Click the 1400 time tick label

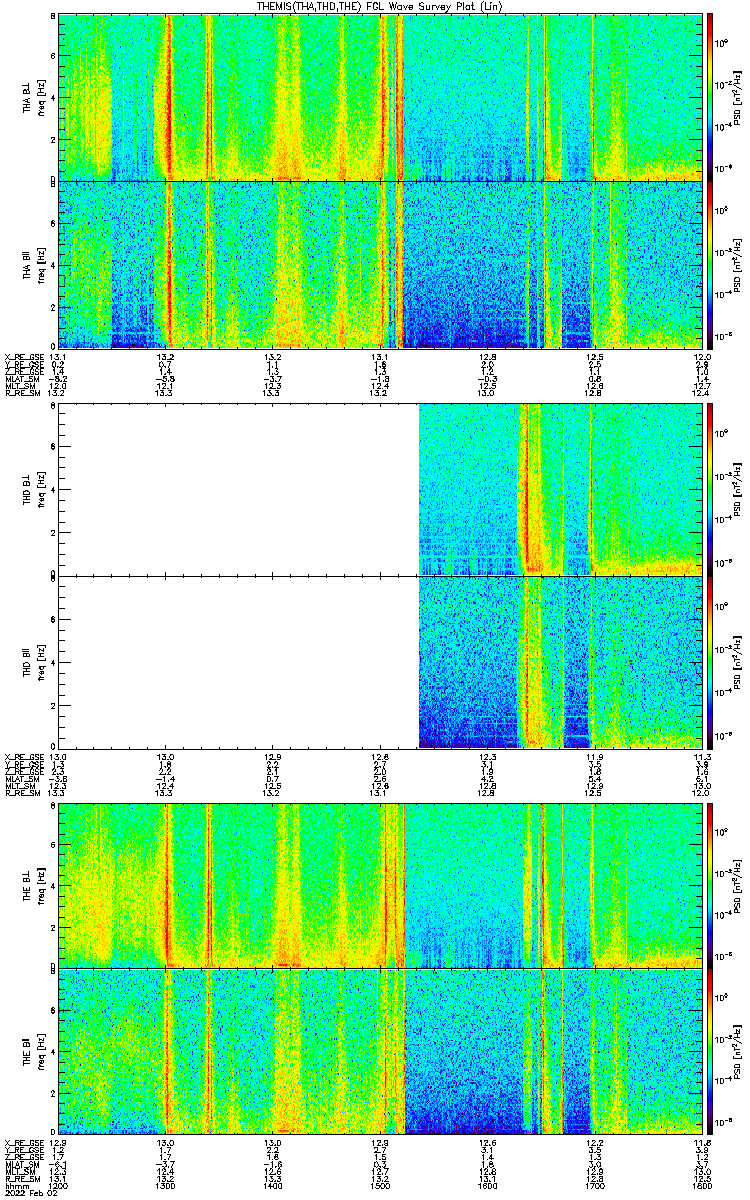273,1184
